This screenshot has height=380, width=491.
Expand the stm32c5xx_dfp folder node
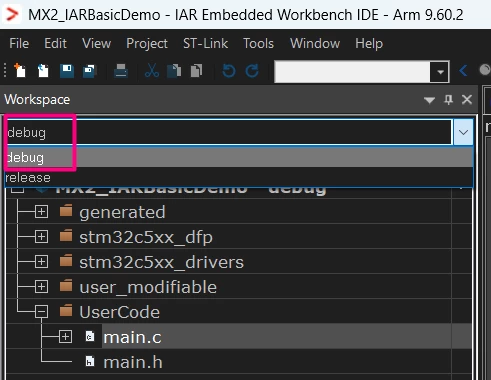pos(41,237)
